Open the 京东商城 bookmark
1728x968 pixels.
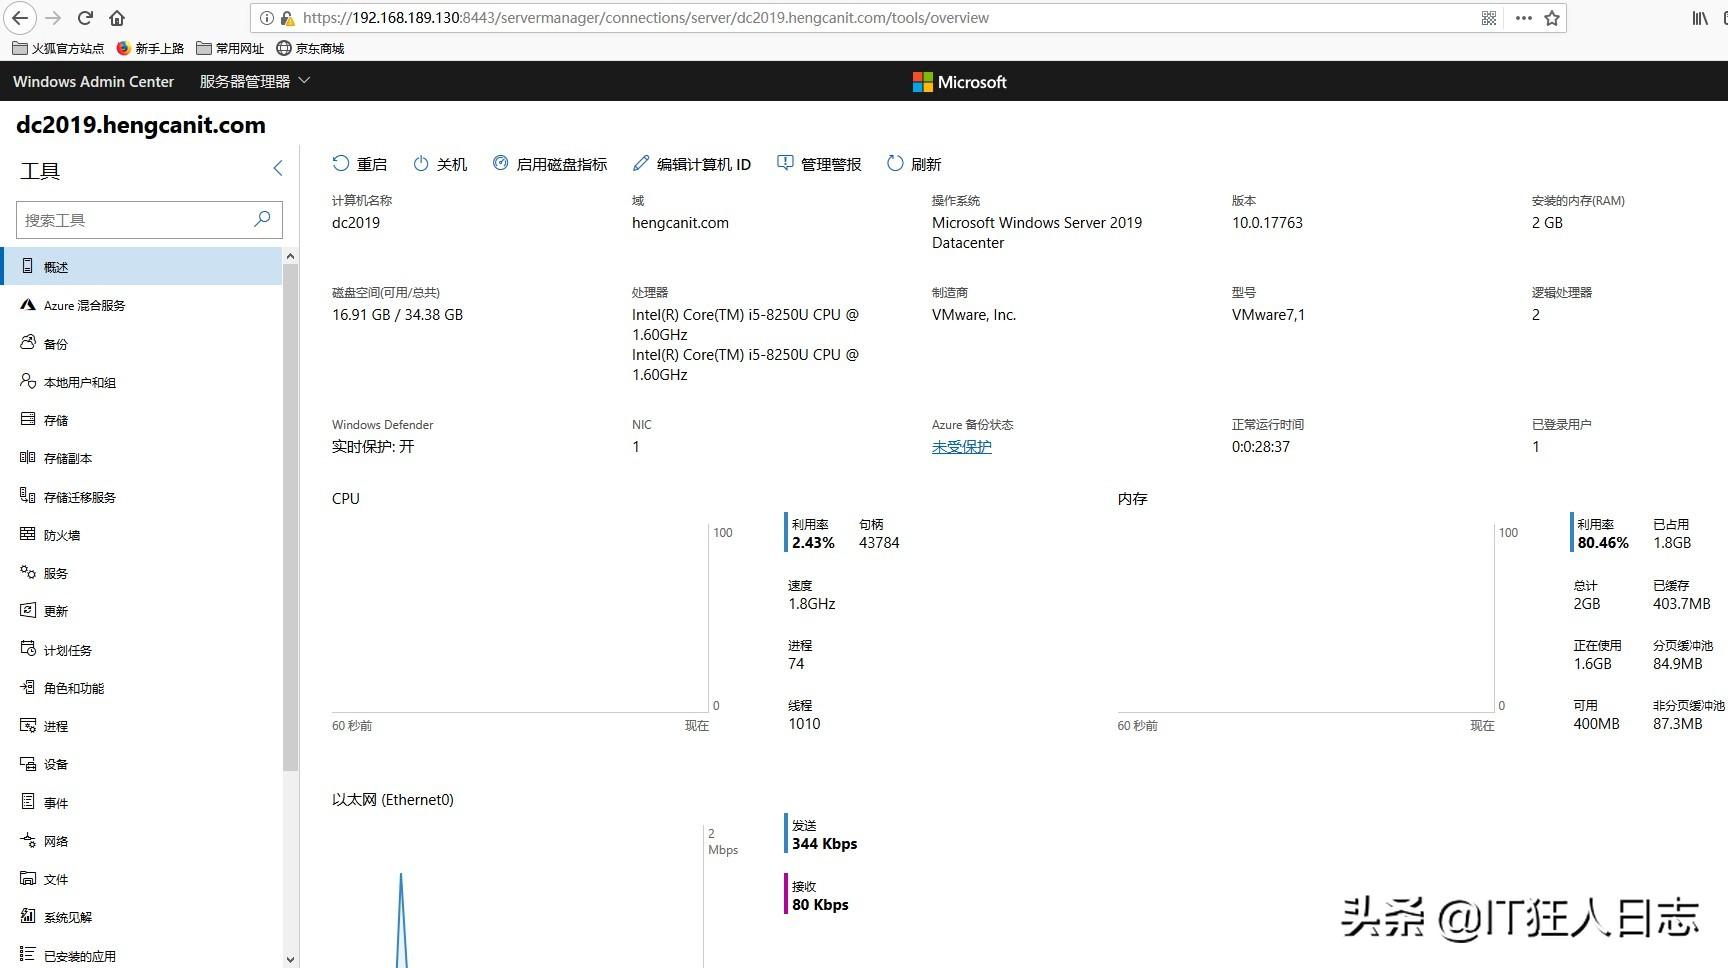(x=310, y=48)
